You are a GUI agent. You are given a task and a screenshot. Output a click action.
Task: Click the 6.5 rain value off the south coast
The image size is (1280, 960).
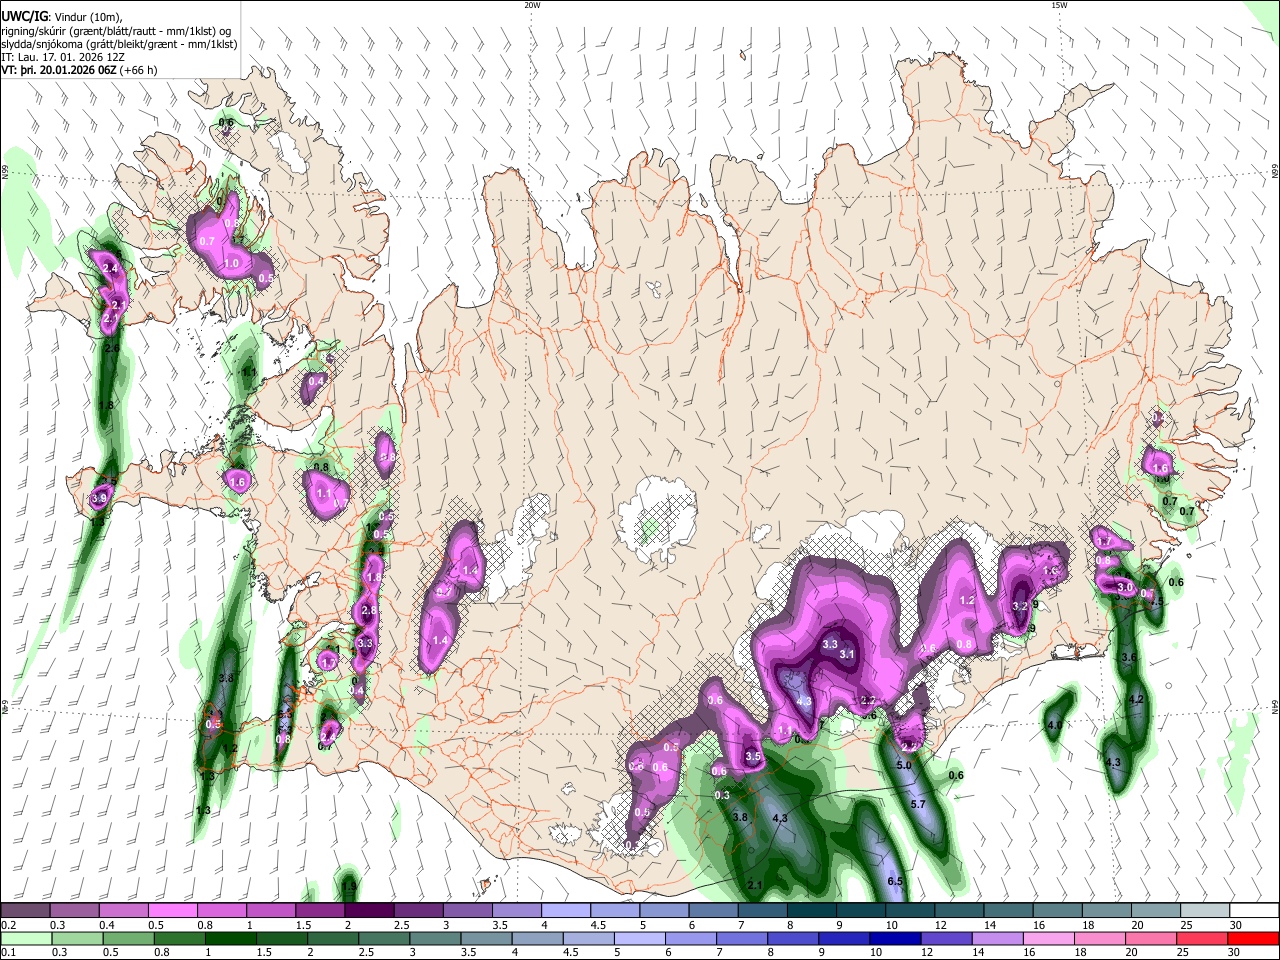895,881
